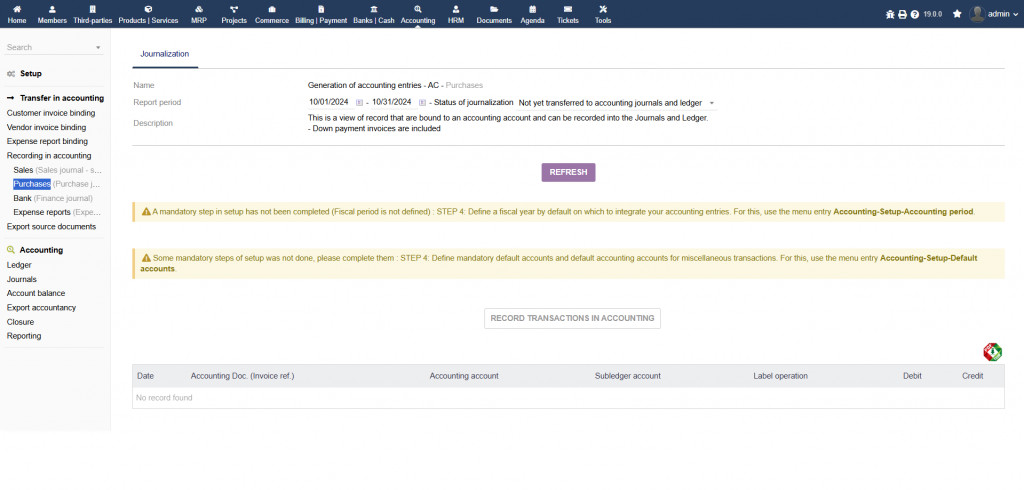The height and width of the screenshot is (490, 1024).
Task: Open the Expense reports journal entry
Action: (57, 212)
